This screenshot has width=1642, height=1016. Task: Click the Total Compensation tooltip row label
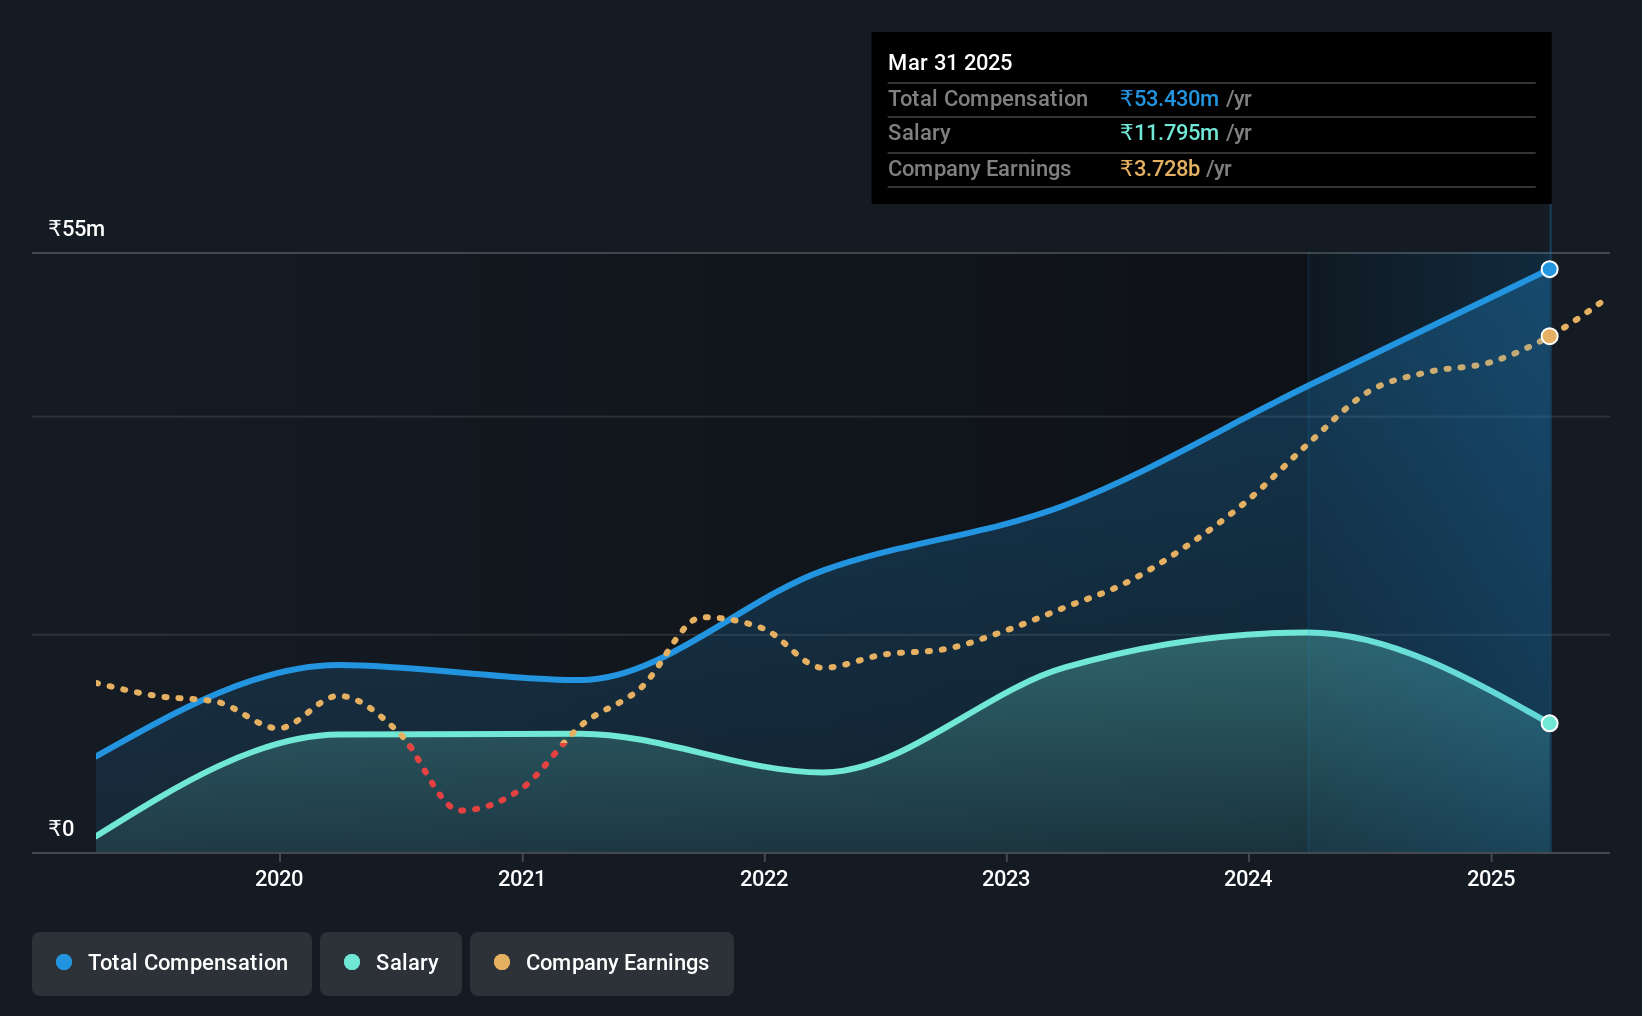coord(988,98)
